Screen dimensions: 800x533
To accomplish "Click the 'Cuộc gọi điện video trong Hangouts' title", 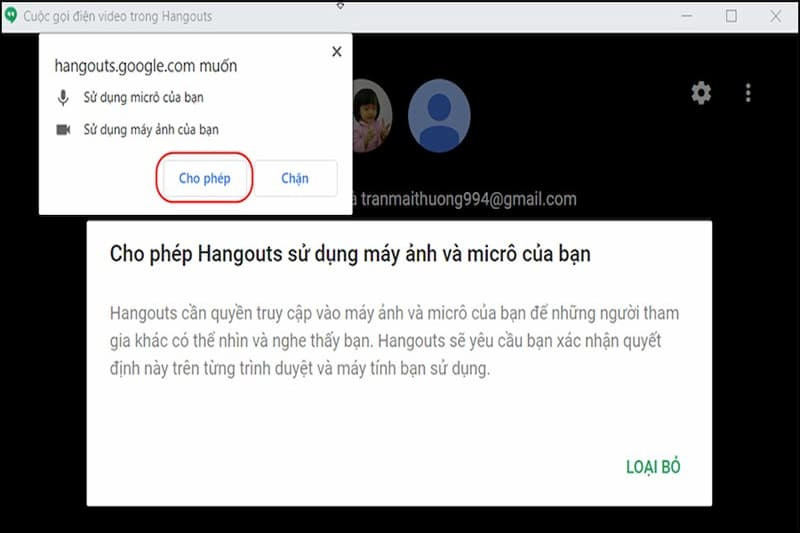I will [117, 16].
